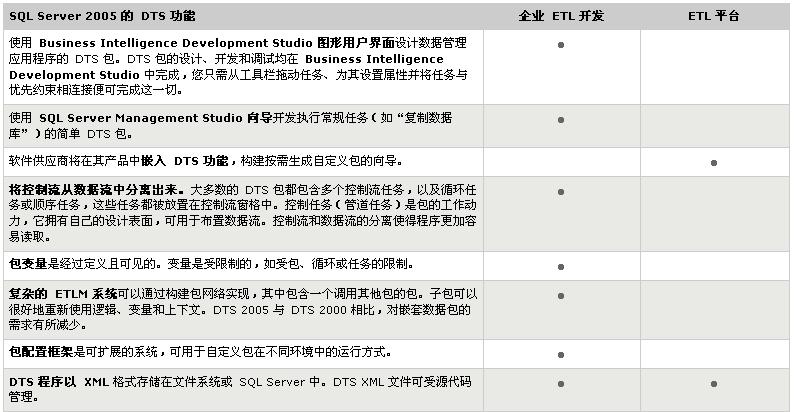Select the text "DTS 2005 与 DTS 2000 相比"
795x412 pixels.
[x=294, y=310]
